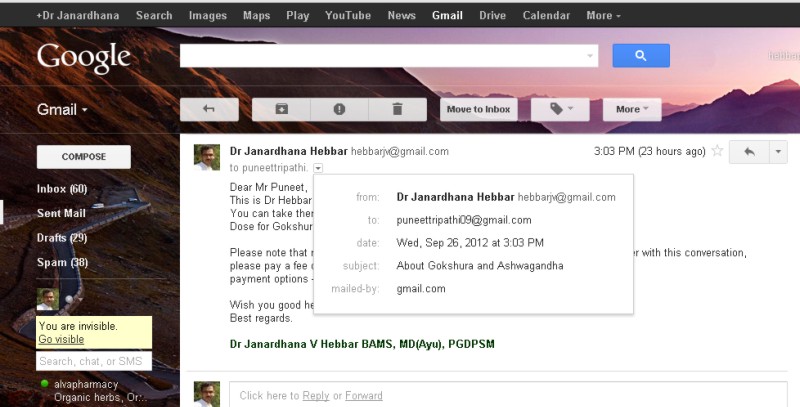The width and height of the screenshot is (800, 407).
Task: Open Calendar in the Google bar
Action: coord(546,15)
